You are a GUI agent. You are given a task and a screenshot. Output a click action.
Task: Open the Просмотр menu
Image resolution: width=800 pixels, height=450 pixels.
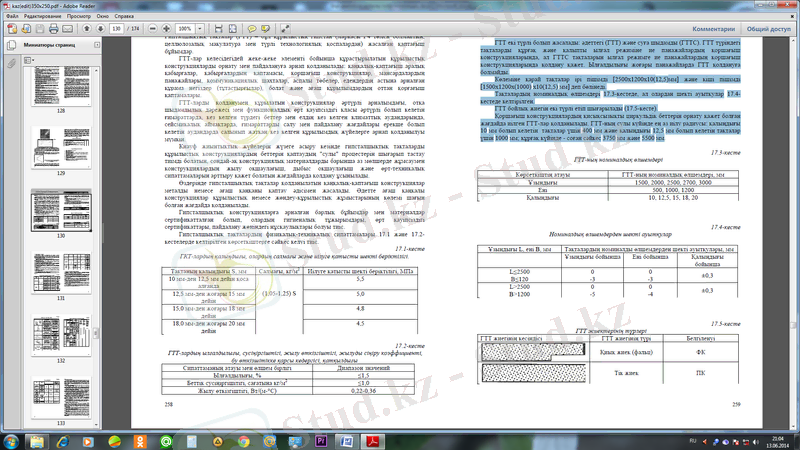point(89,17)
